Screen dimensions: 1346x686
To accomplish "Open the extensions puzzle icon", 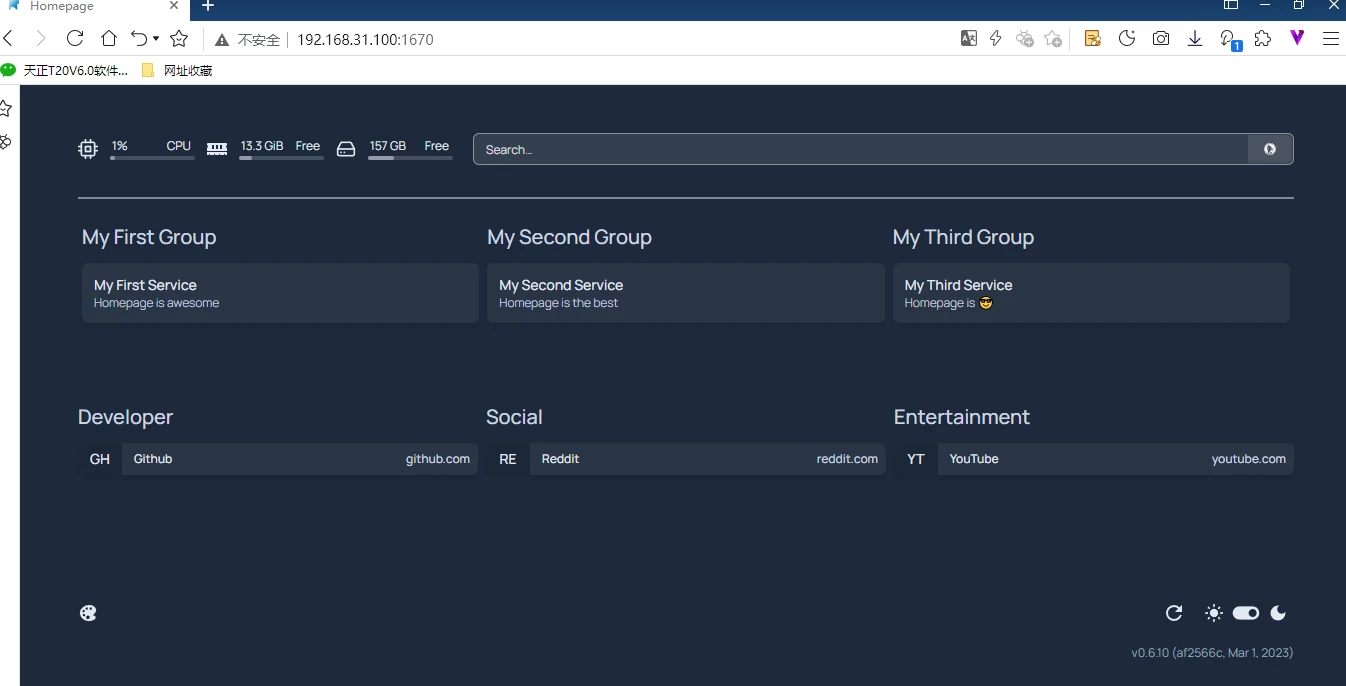I will tap(1263, 39).
